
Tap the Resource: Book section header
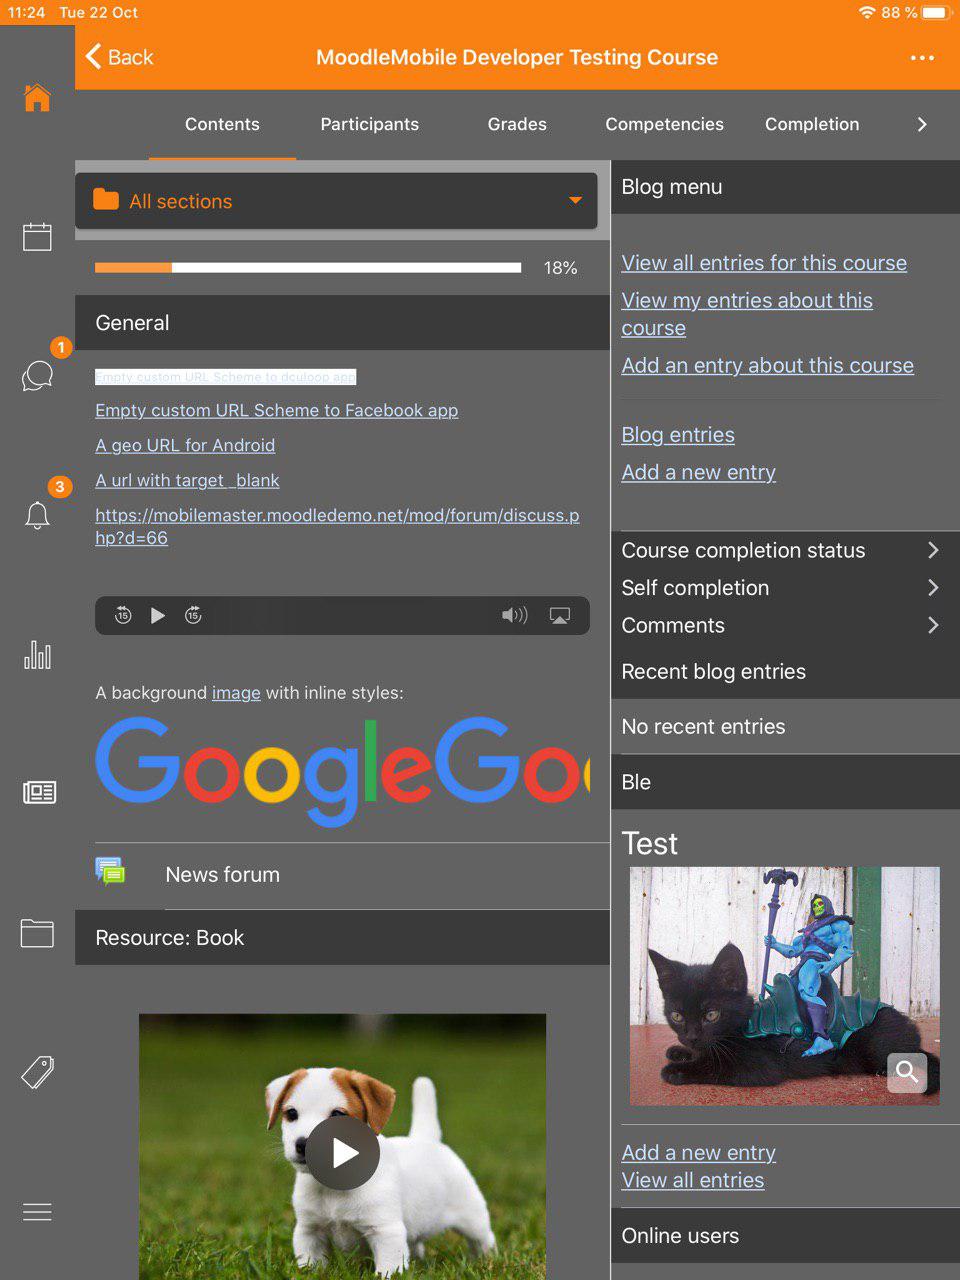[342, 937]
